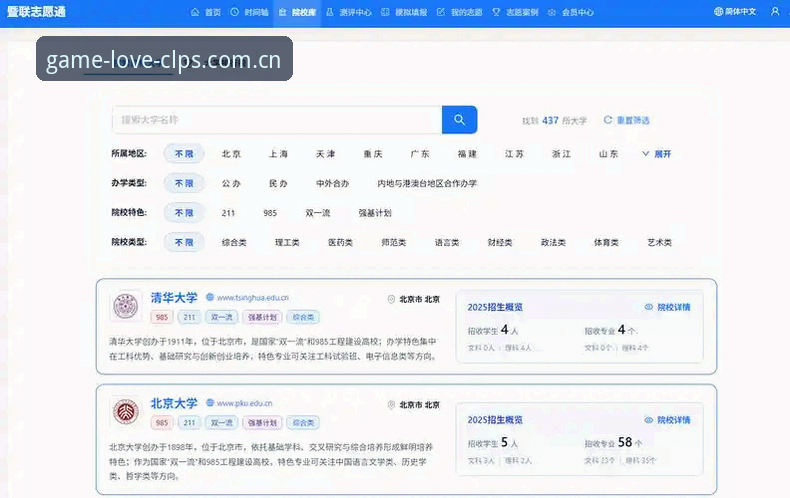
Task: Filter 院校特色 by 211
Action: 228,213
